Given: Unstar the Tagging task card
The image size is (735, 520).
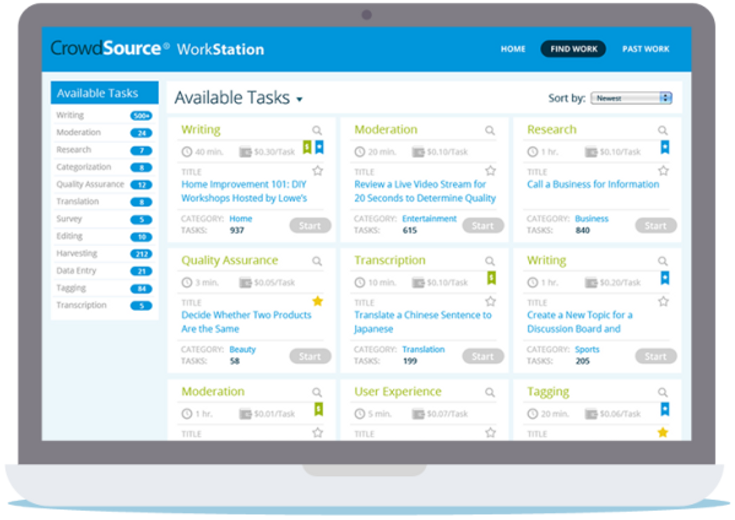Looking at the screenshot, I should 663,432.
